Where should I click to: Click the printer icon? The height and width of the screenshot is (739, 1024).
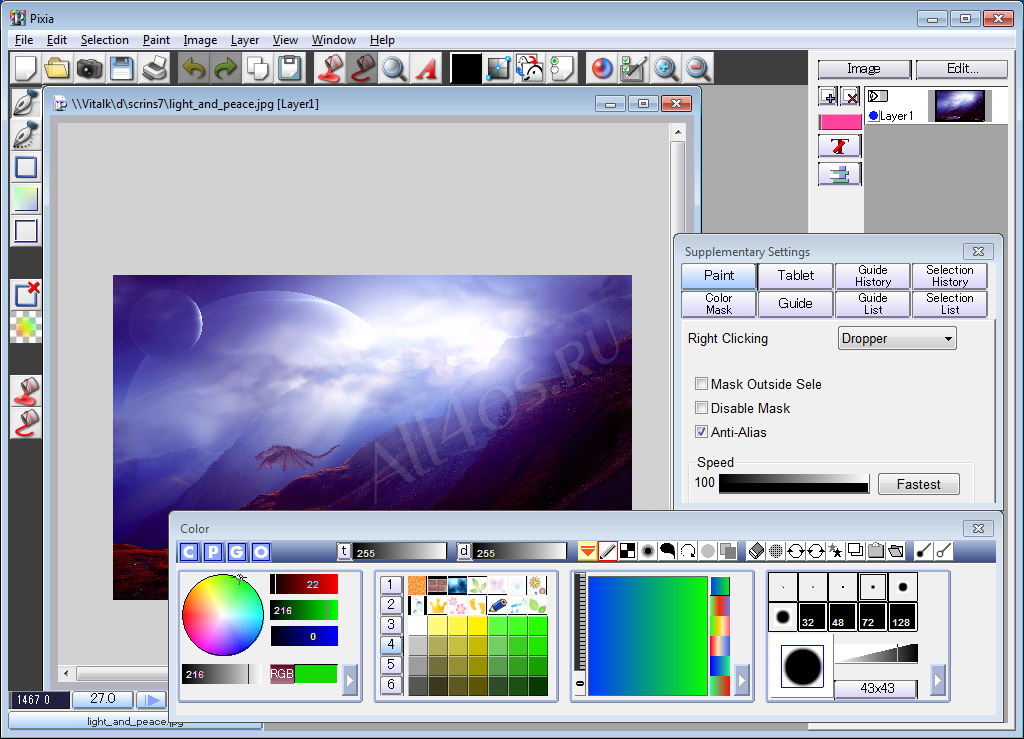(154, 68)
